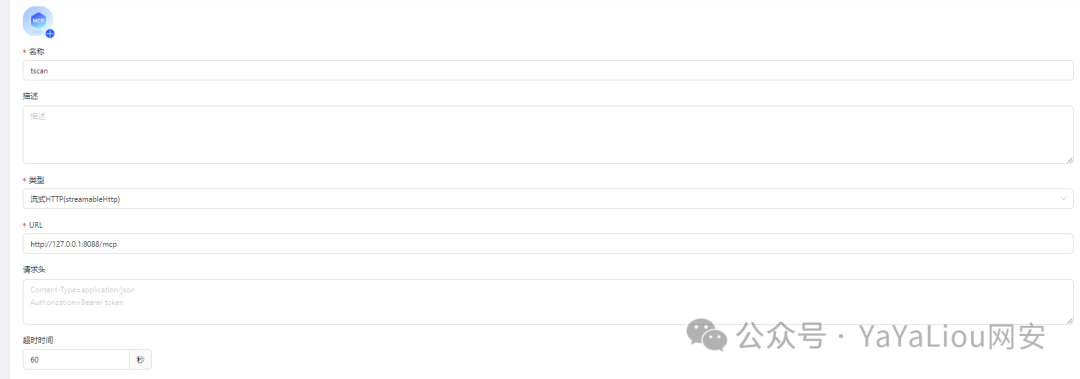
Task: Click the 超时时间 field label
Action: [x=38, y=340]
